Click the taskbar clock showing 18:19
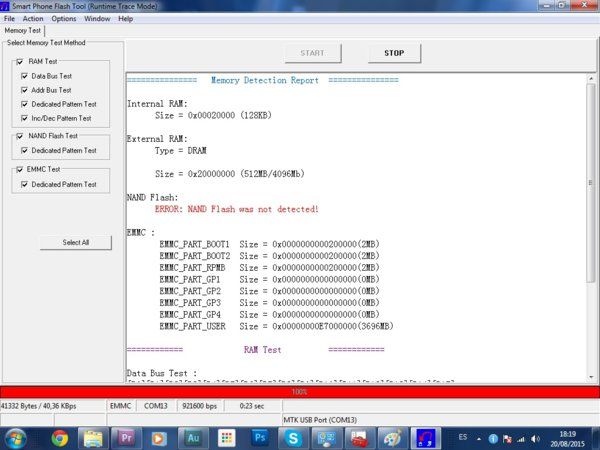 (568, 439)
